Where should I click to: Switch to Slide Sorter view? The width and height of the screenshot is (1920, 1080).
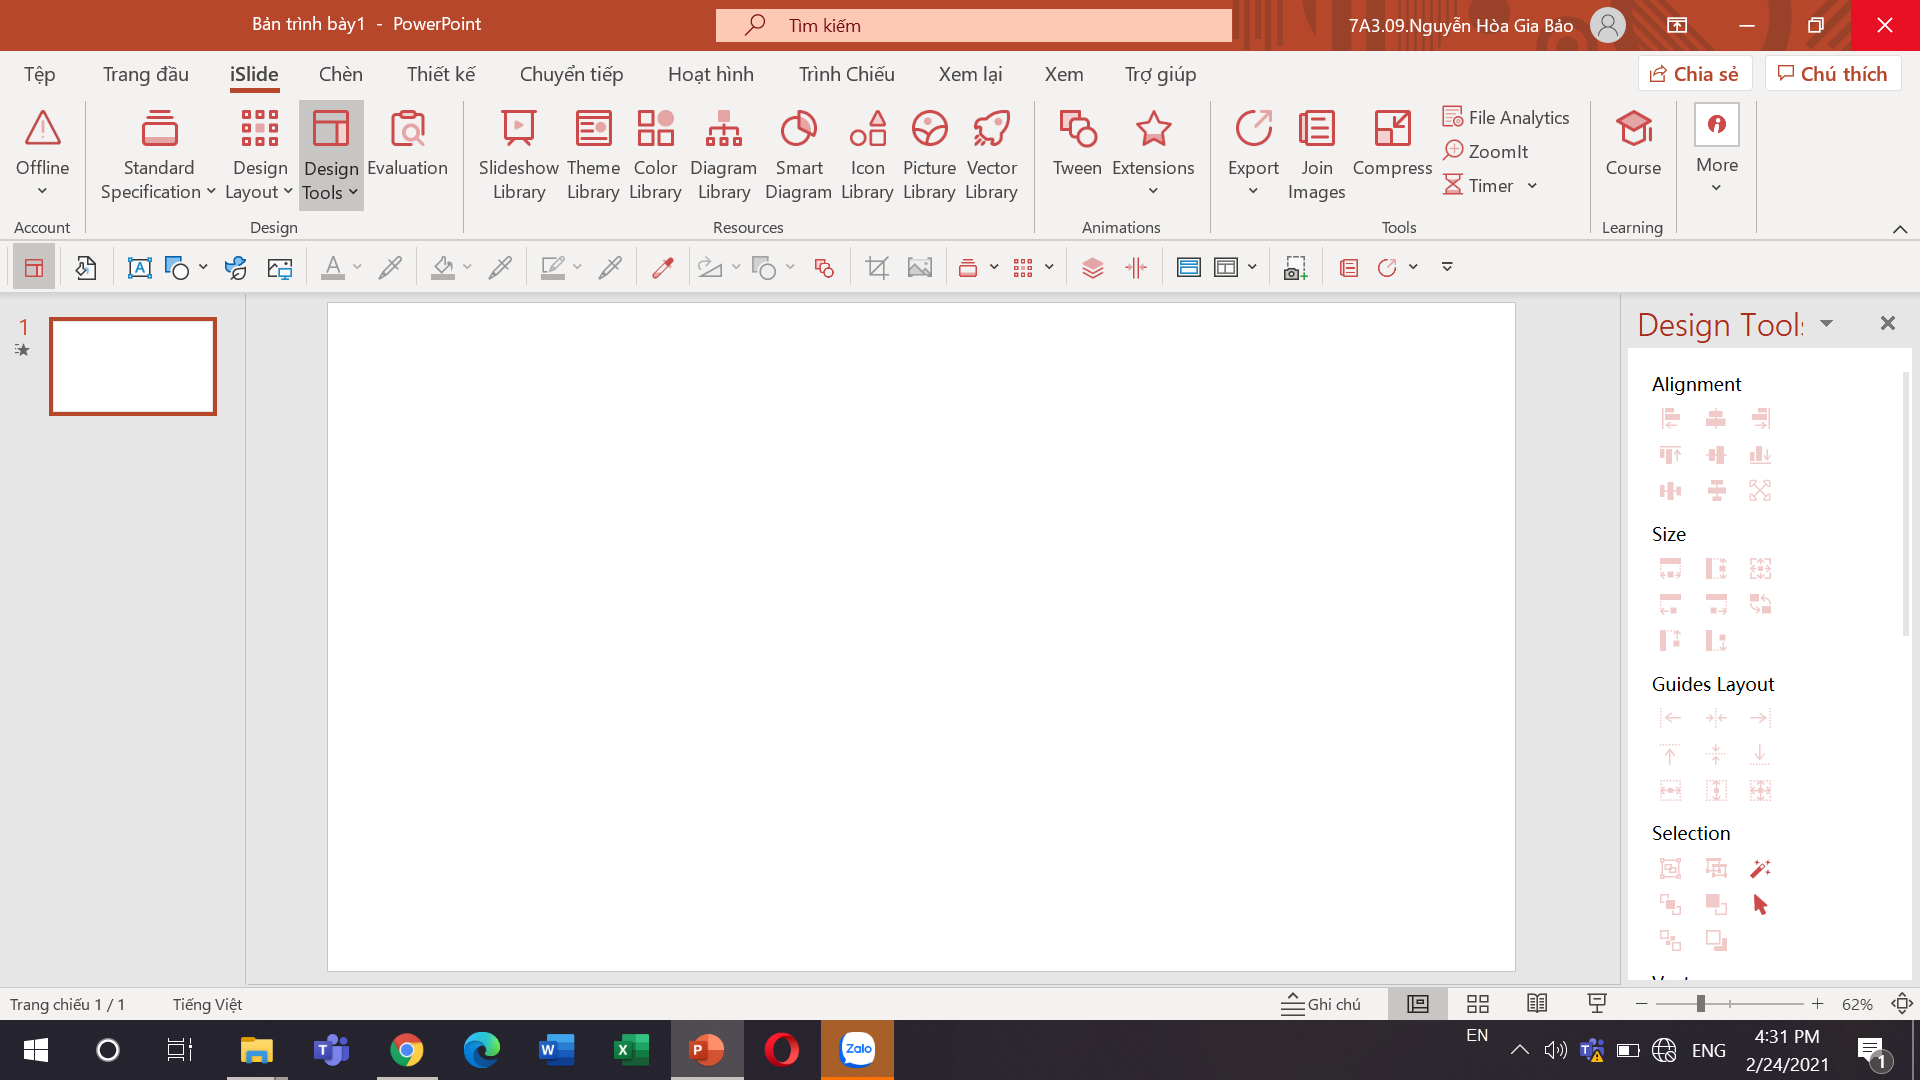(1477, 1004)
